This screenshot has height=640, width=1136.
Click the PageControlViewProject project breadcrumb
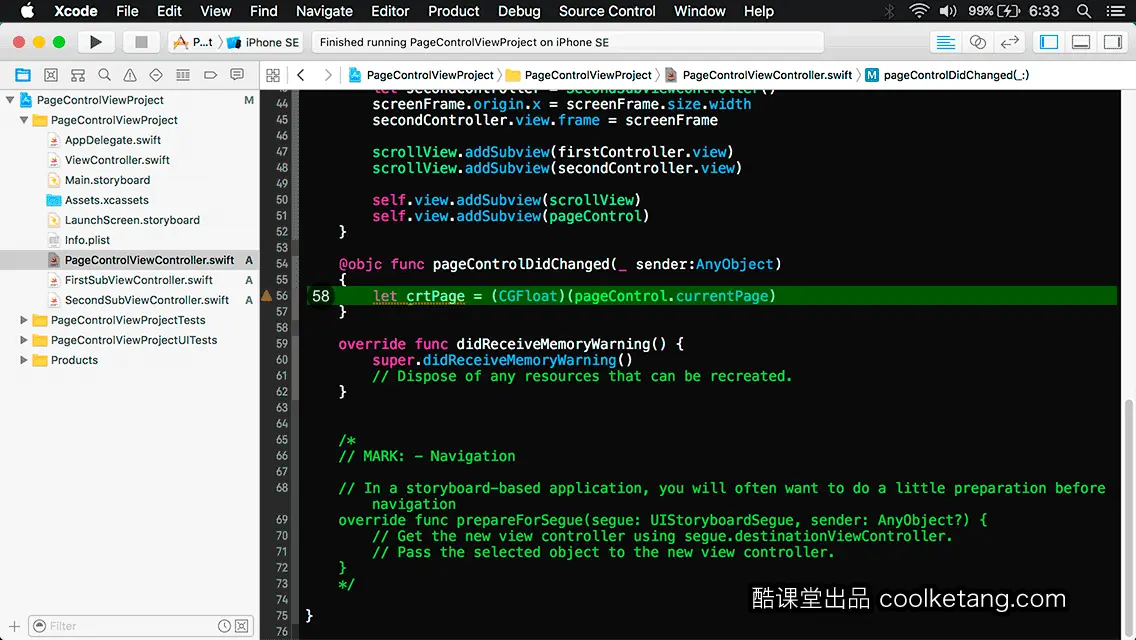[x=421, y=75]
